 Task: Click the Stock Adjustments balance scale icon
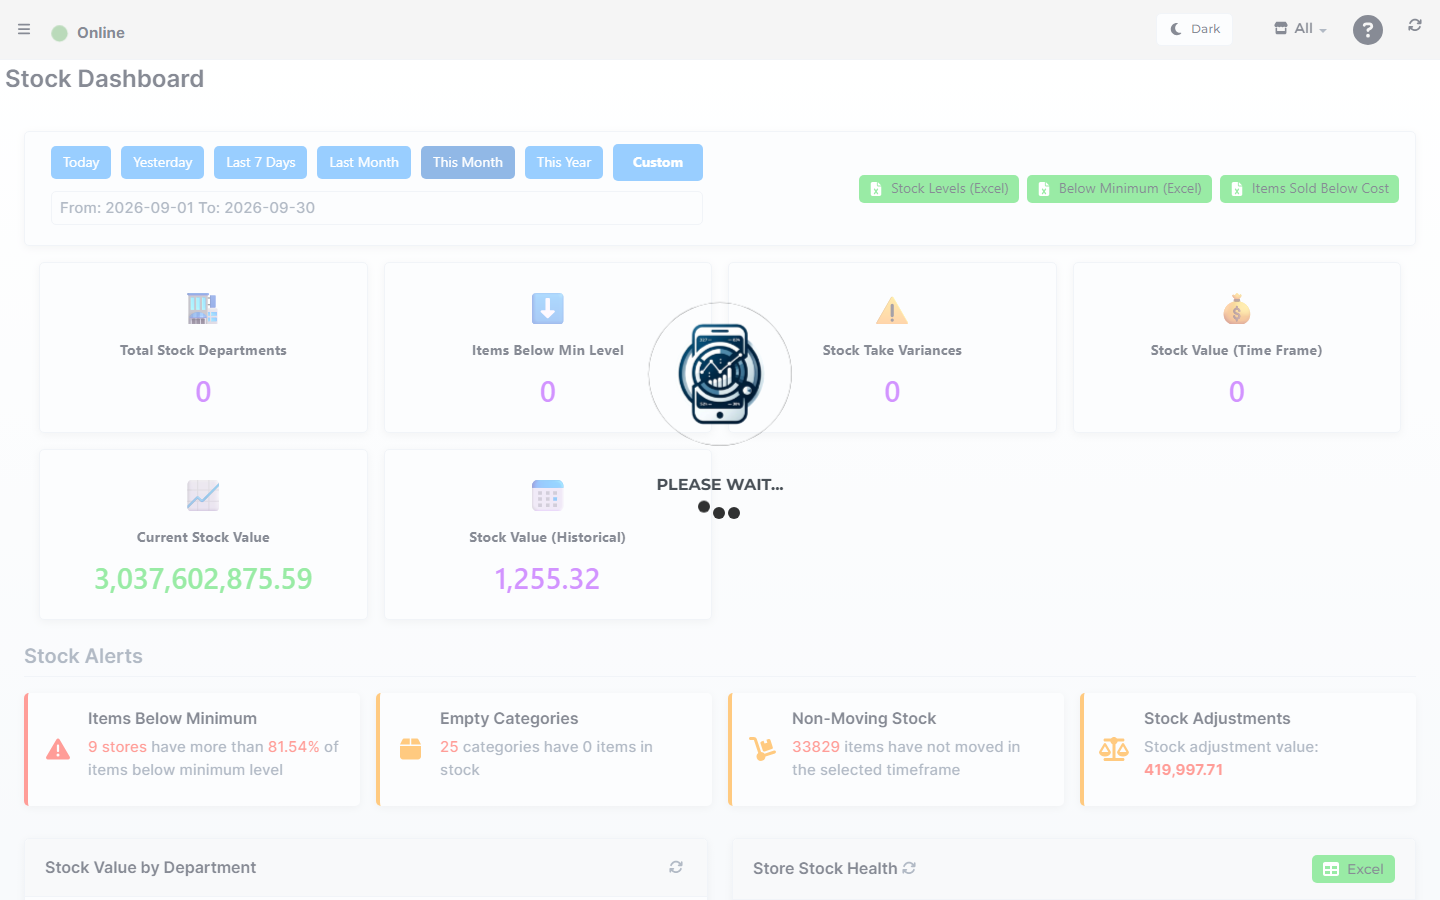1114,749
